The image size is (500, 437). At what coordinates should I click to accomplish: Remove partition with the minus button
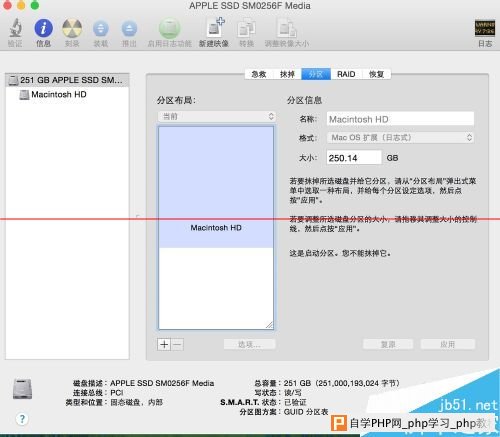pyautogui.click(x=177, y=344)
